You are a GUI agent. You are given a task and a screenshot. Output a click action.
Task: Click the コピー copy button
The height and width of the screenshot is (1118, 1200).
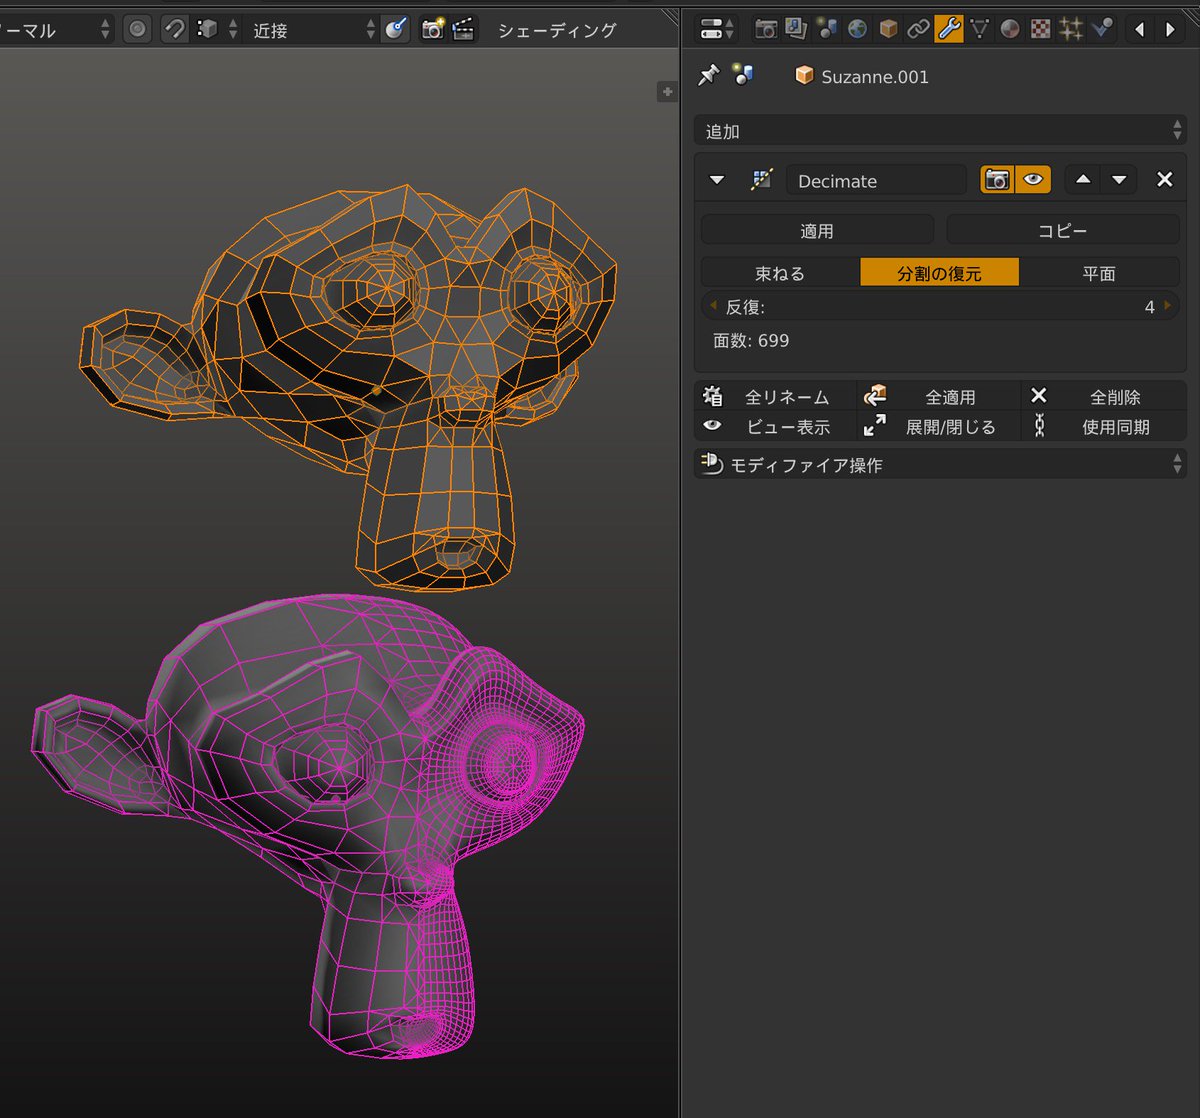tap(1063, 230)
